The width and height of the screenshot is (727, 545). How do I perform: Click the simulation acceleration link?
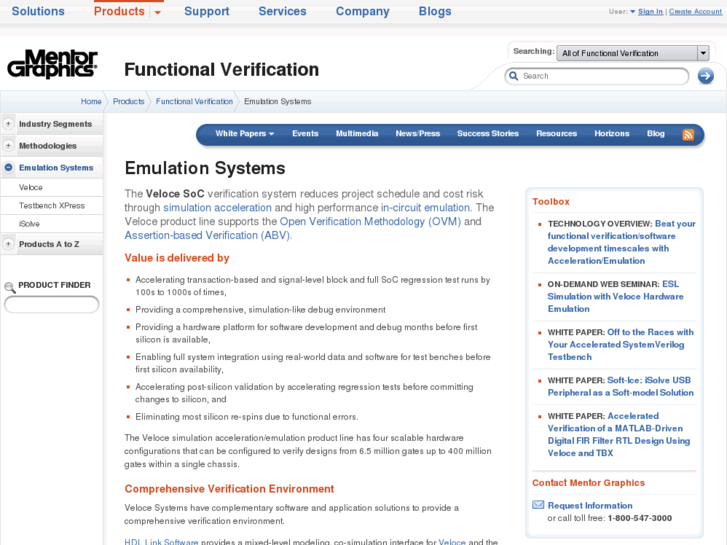click(217, 207)
